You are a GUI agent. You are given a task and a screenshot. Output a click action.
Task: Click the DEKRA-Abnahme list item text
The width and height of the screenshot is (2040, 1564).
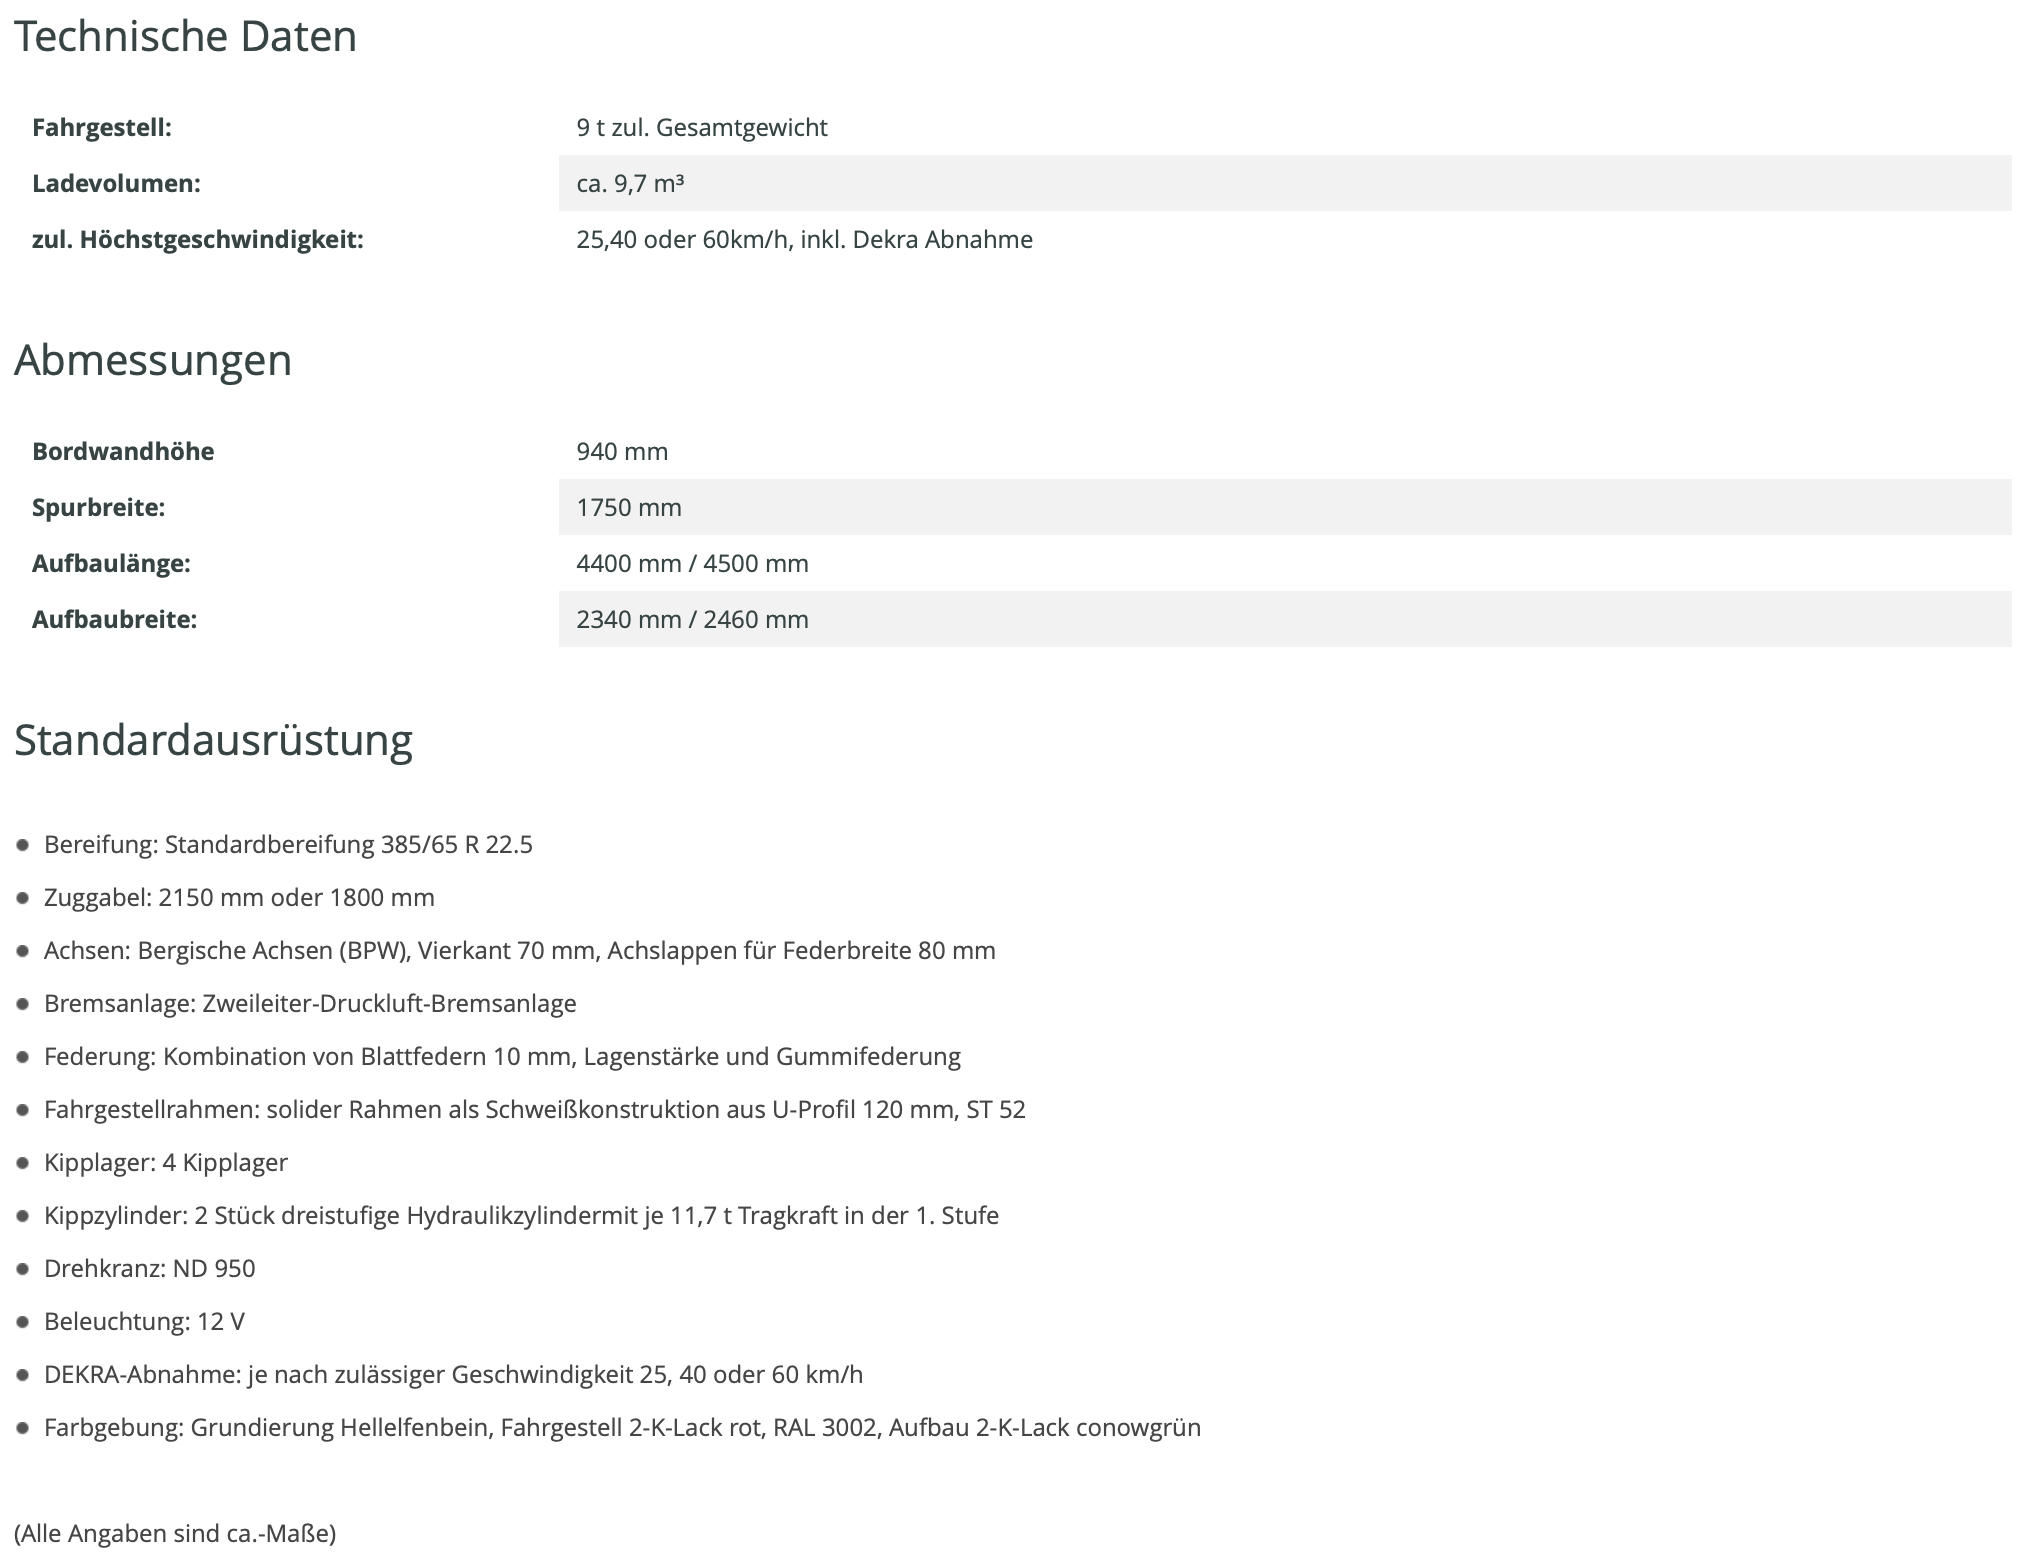pos(453,1375)
